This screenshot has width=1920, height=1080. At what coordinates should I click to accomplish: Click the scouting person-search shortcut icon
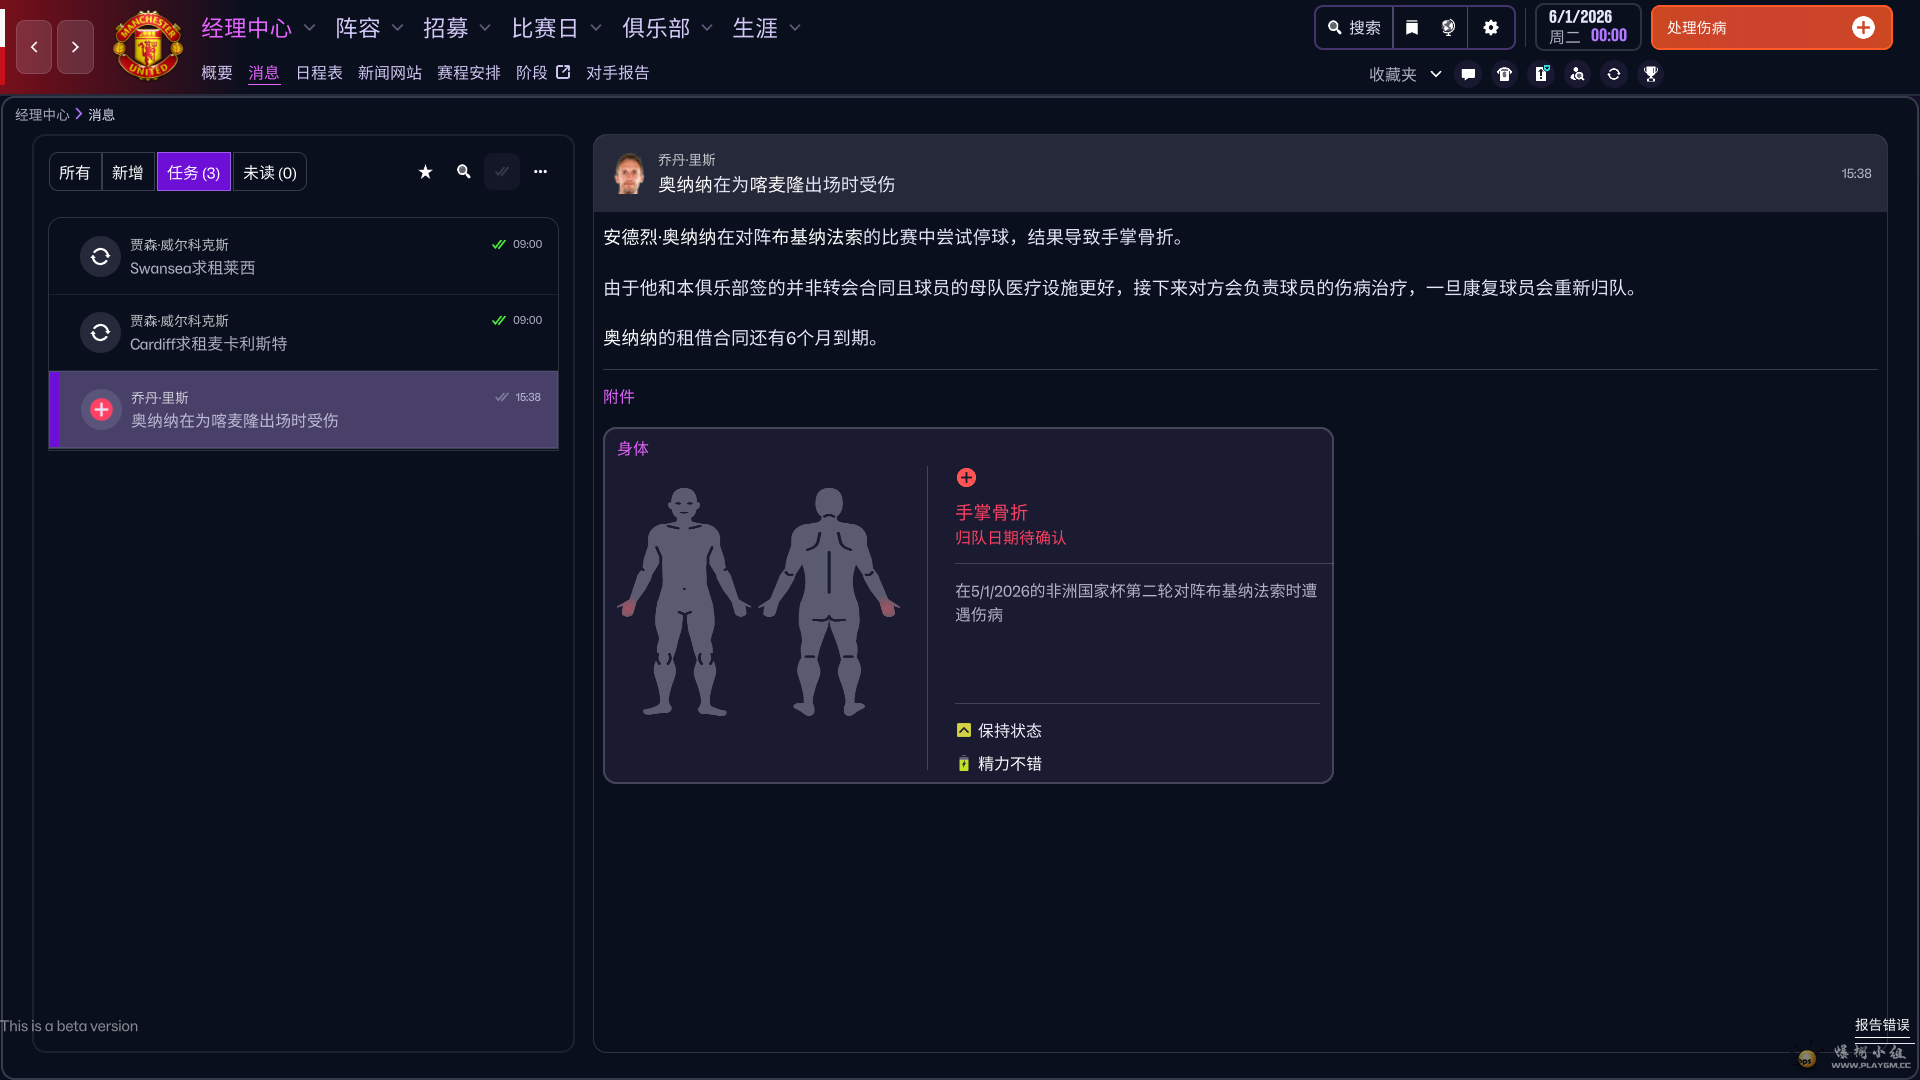pyautogui.click(x=1577, y=74)
